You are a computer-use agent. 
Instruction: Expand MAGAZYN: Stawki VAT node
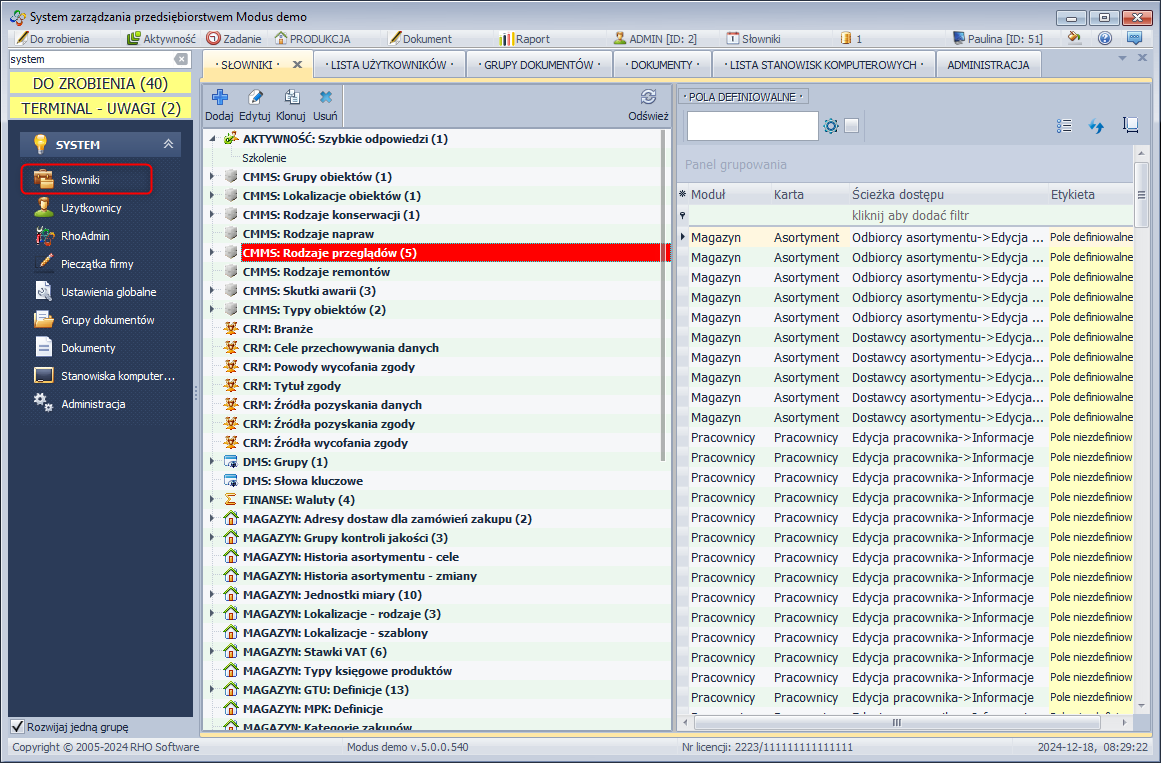click(211, 652)
